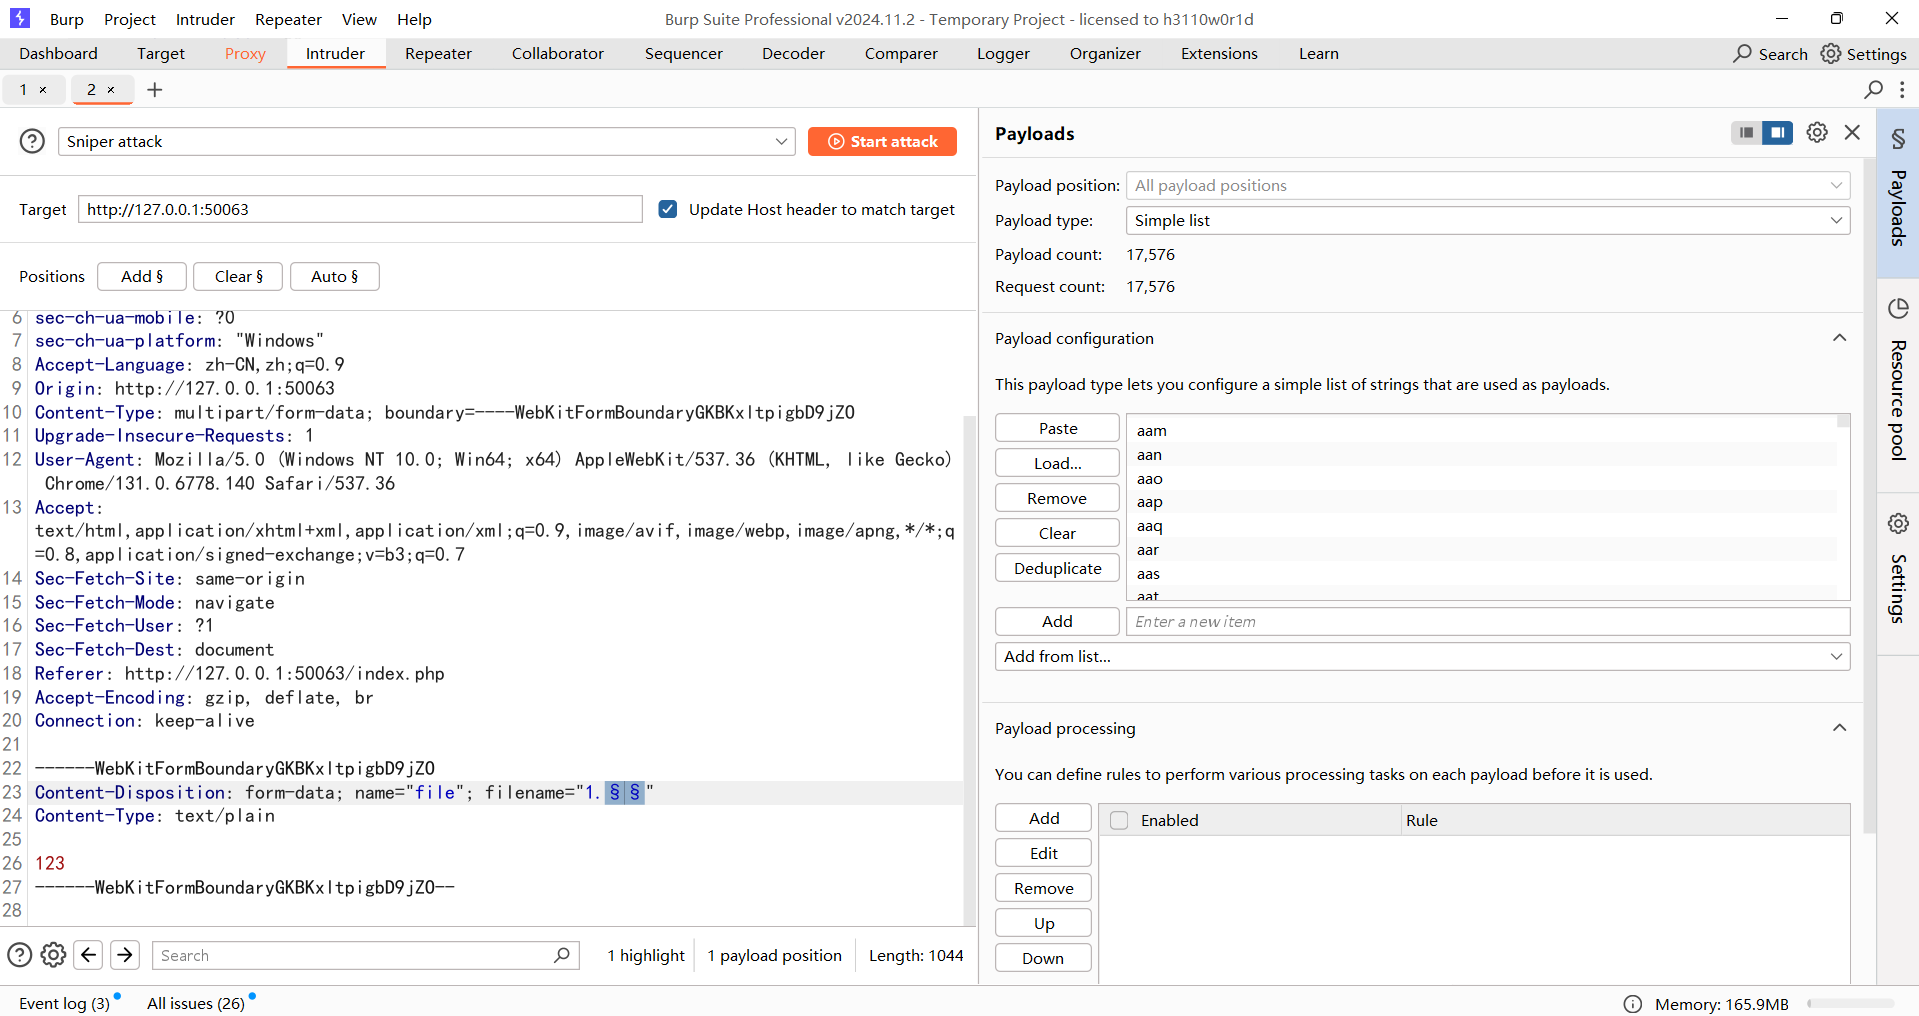Switch the Payloads panel to the left layout

1746,133
